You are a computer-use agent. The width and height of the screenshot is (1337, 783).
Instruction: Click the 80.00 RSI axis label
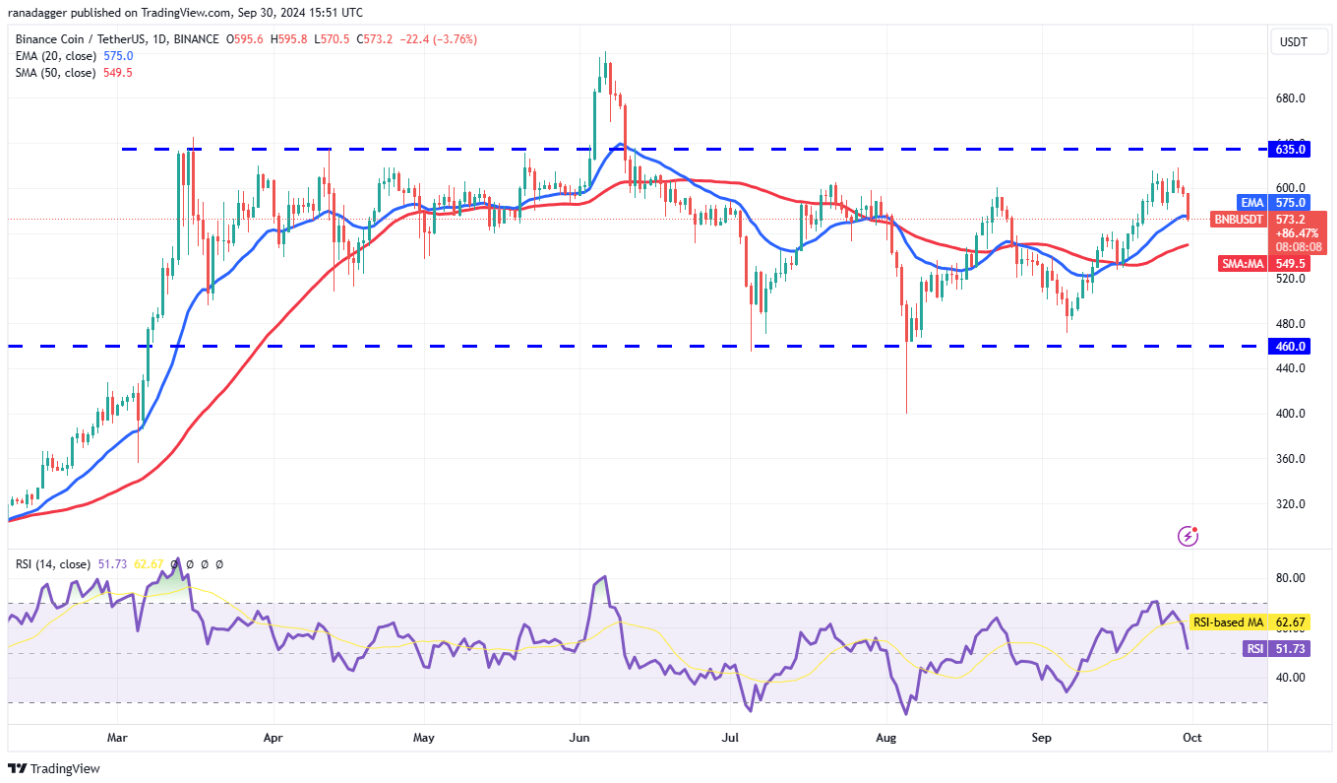point(1290,578)
